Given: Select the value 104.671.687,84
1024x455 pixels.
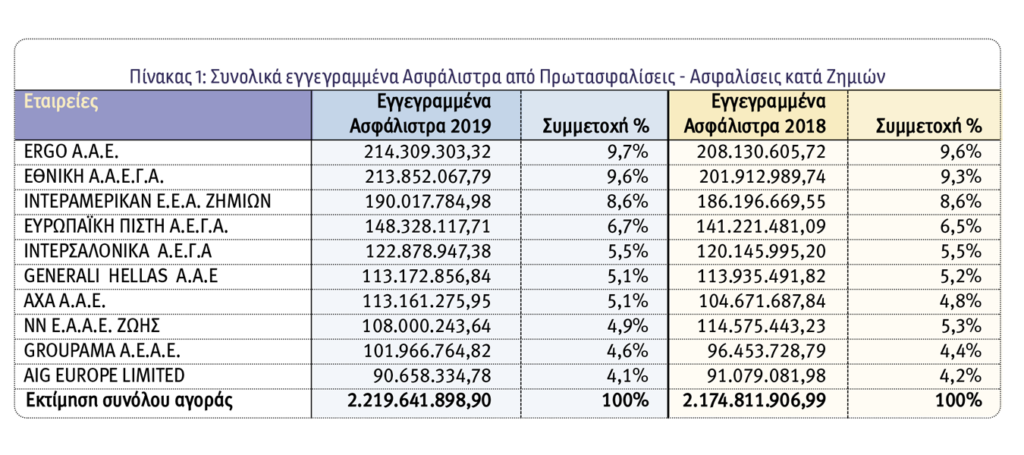Looking at the screenshot, I should (761, 301).
